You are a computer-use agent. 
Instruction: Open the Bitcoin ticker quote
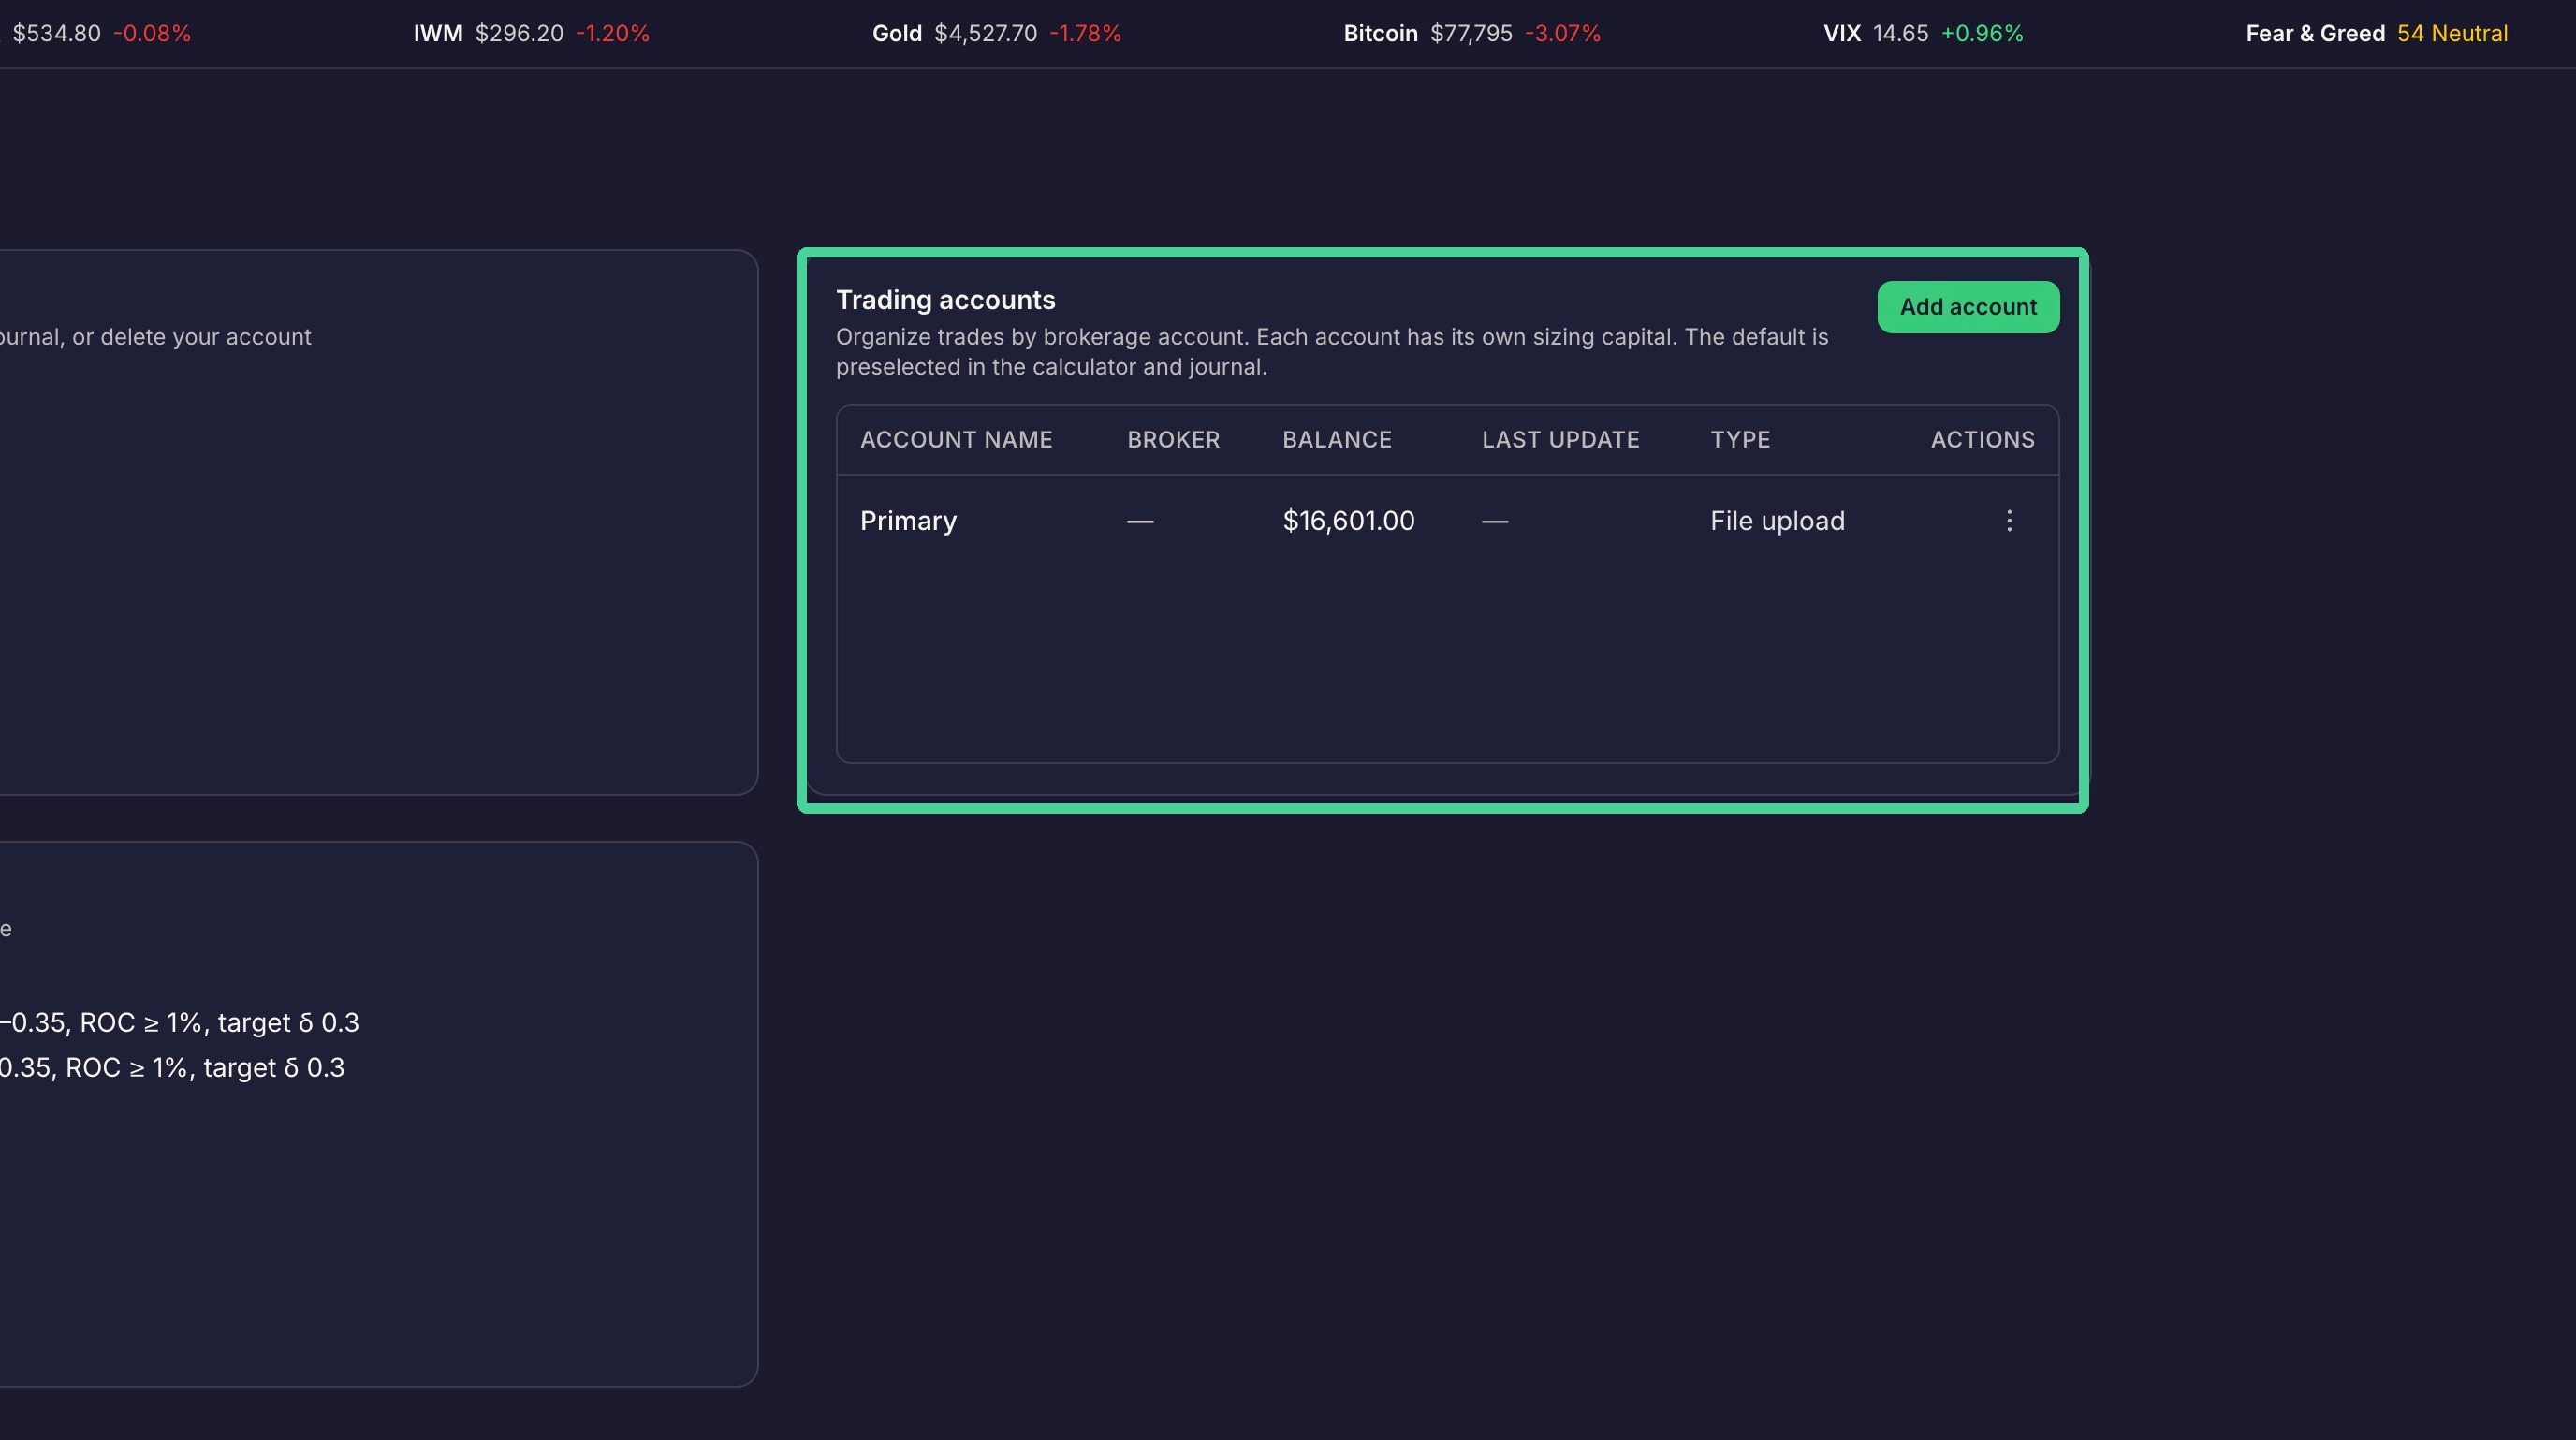point(1472,33)
